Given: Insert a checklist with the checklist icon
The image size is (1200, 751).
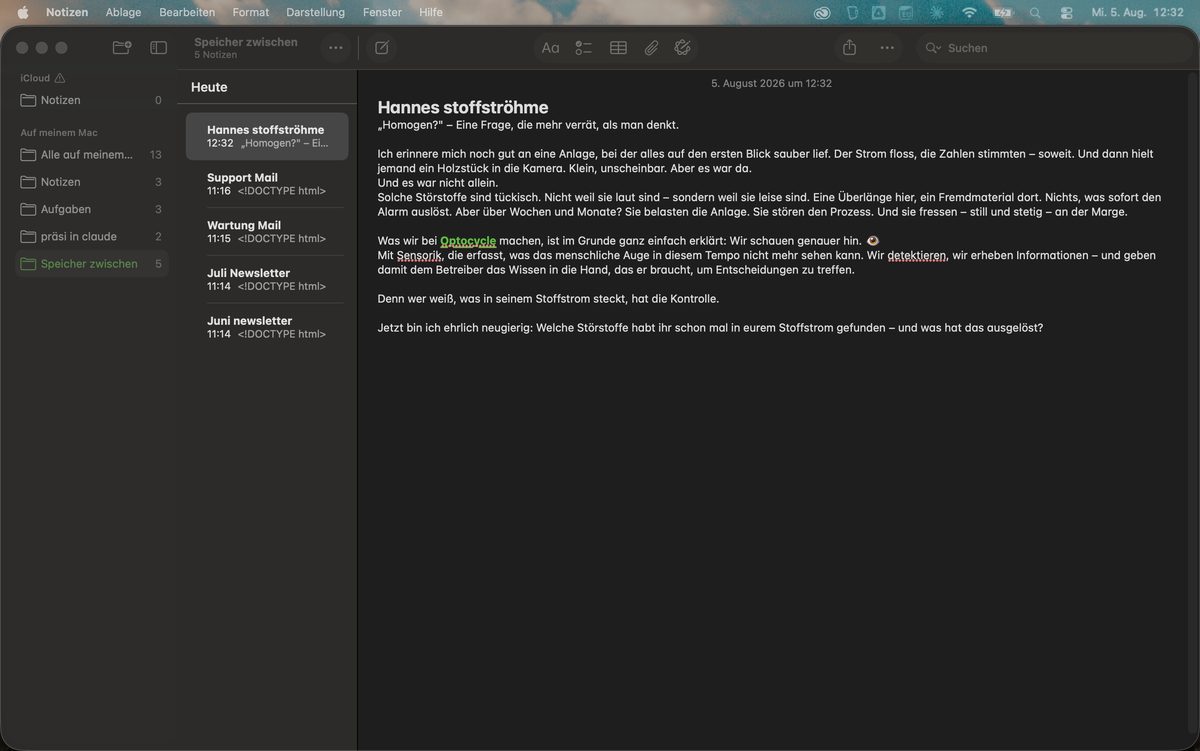Looking at the screenshot, I should pos(584,47).
